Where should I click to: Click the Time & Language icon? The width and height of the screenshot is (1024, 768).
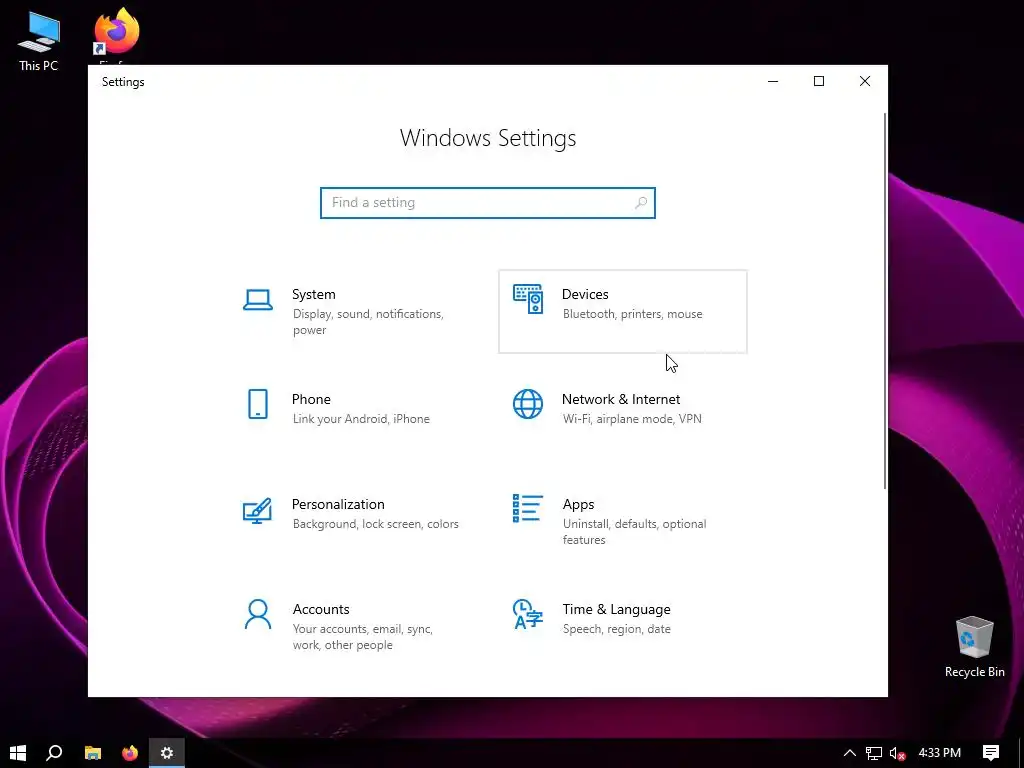pyautogui.click(x=528, y=615)
